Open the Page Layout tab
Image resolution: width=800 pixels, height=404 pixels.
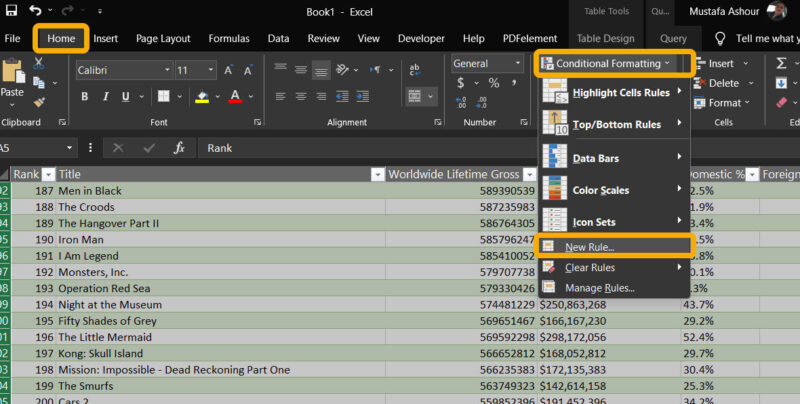tap(163, 38)
